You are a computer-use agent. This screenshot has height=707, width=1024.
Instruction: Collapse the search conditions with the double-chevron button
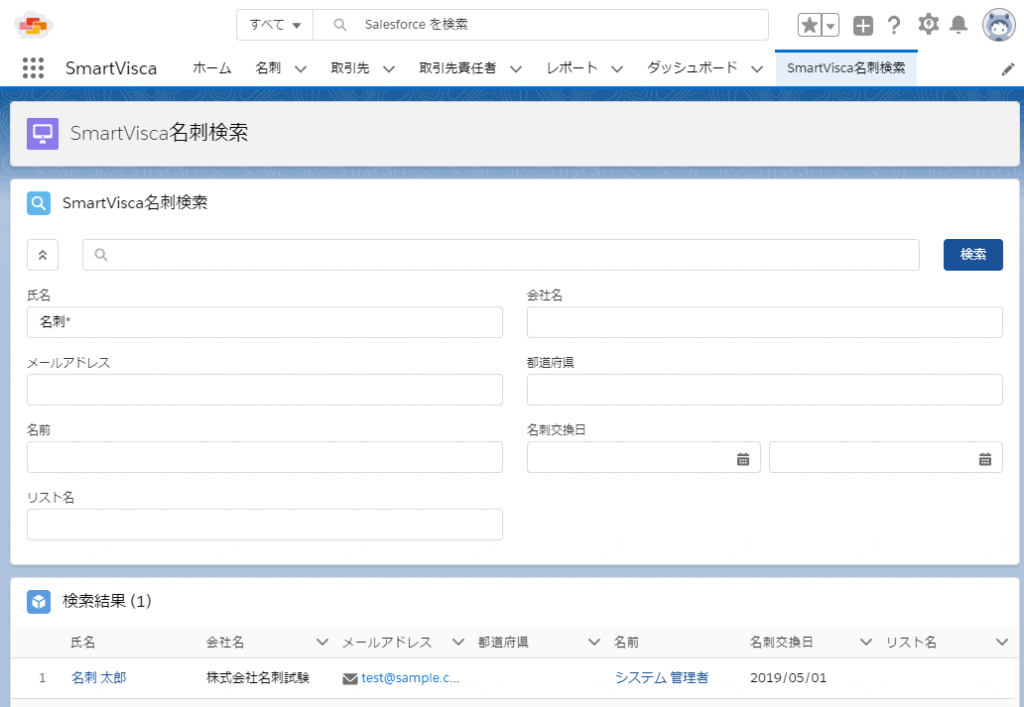point(42,255)
